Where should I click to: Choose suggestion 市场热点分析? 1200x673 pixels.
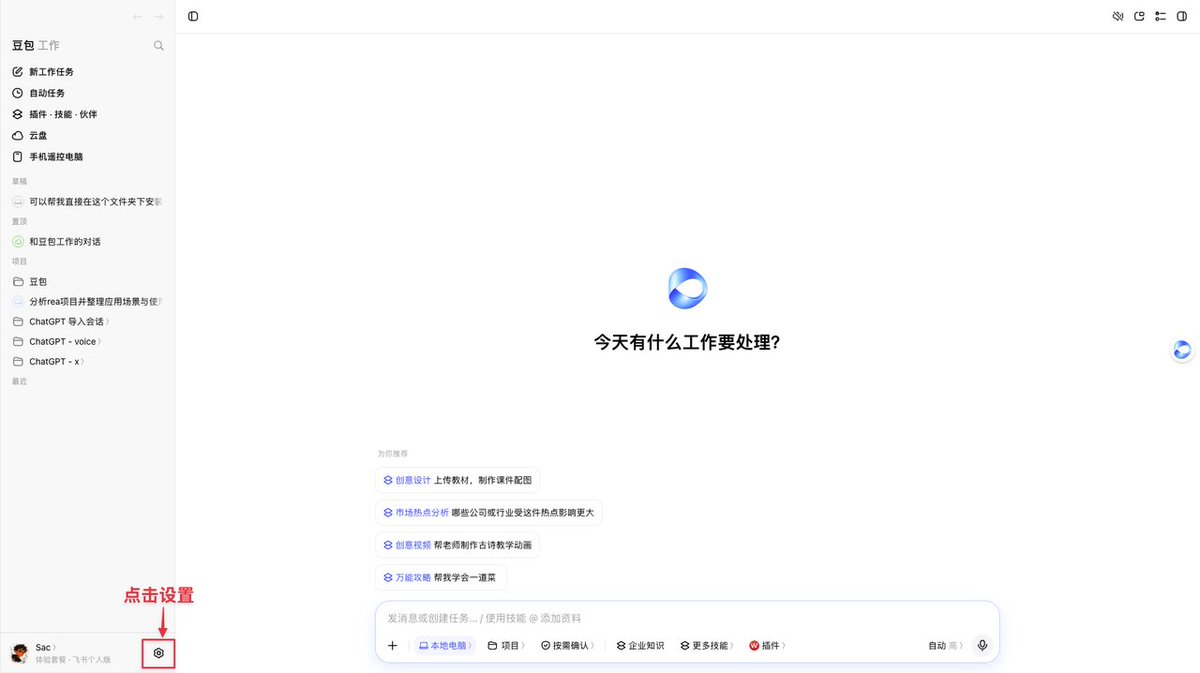point(488,512)
